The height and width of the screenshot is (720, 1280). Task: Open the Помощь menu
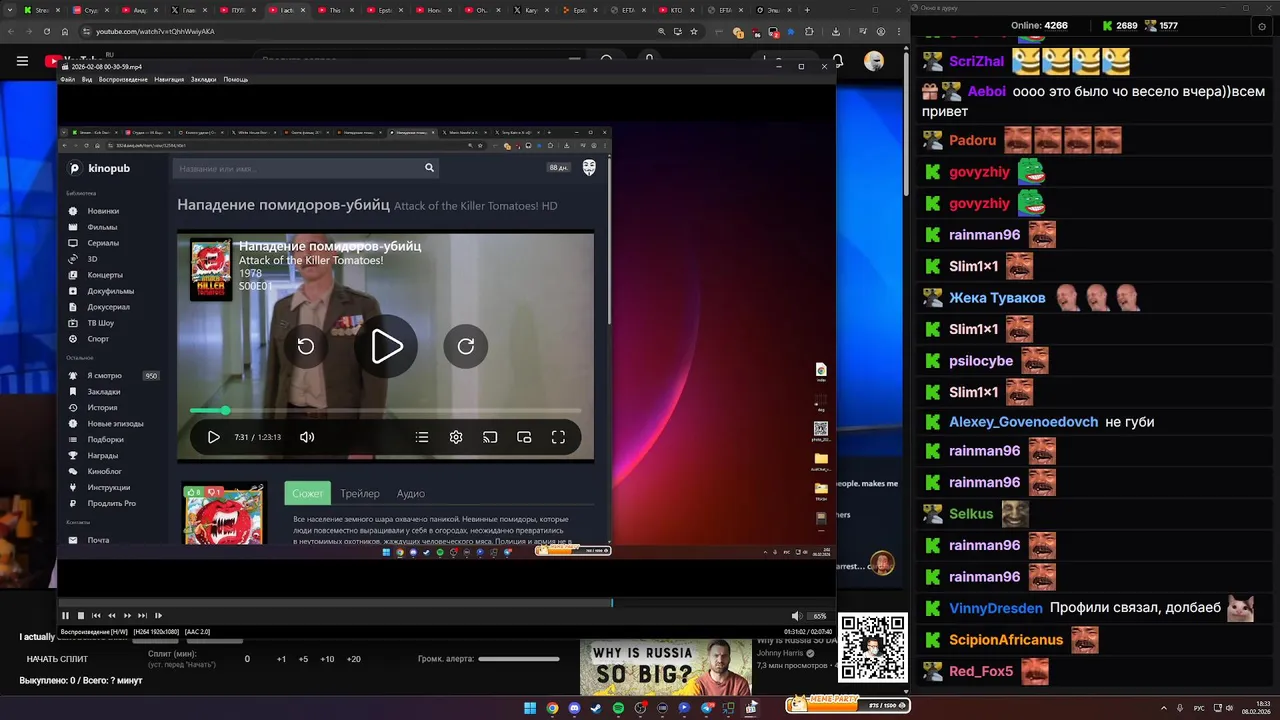tap(235, 79)
